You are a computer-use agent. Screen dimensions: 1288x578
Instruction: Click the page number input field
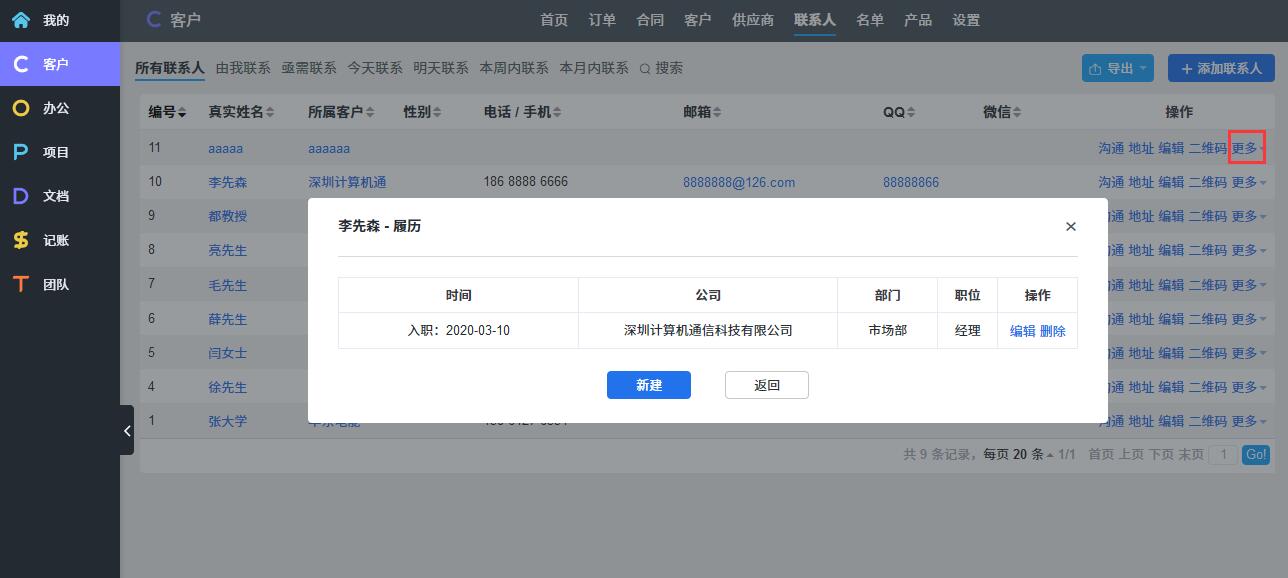(1222, 454)
